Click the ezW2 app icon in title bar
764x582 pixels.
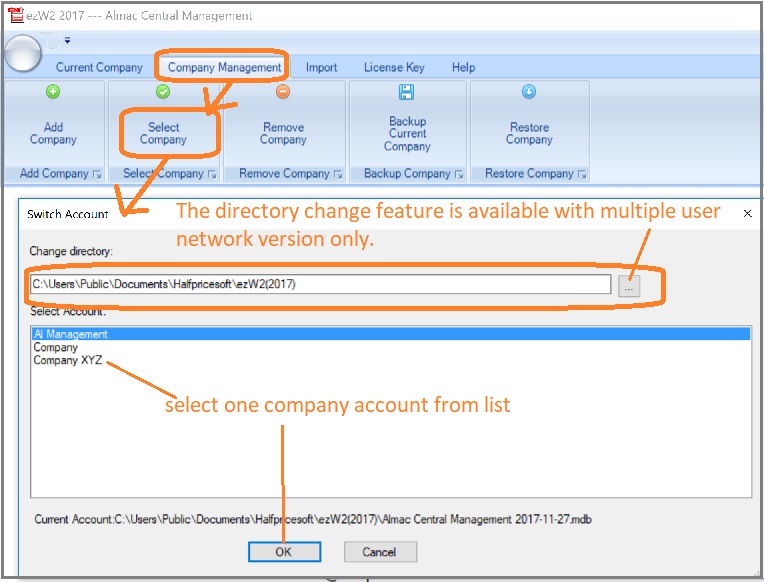click(15, 16)
